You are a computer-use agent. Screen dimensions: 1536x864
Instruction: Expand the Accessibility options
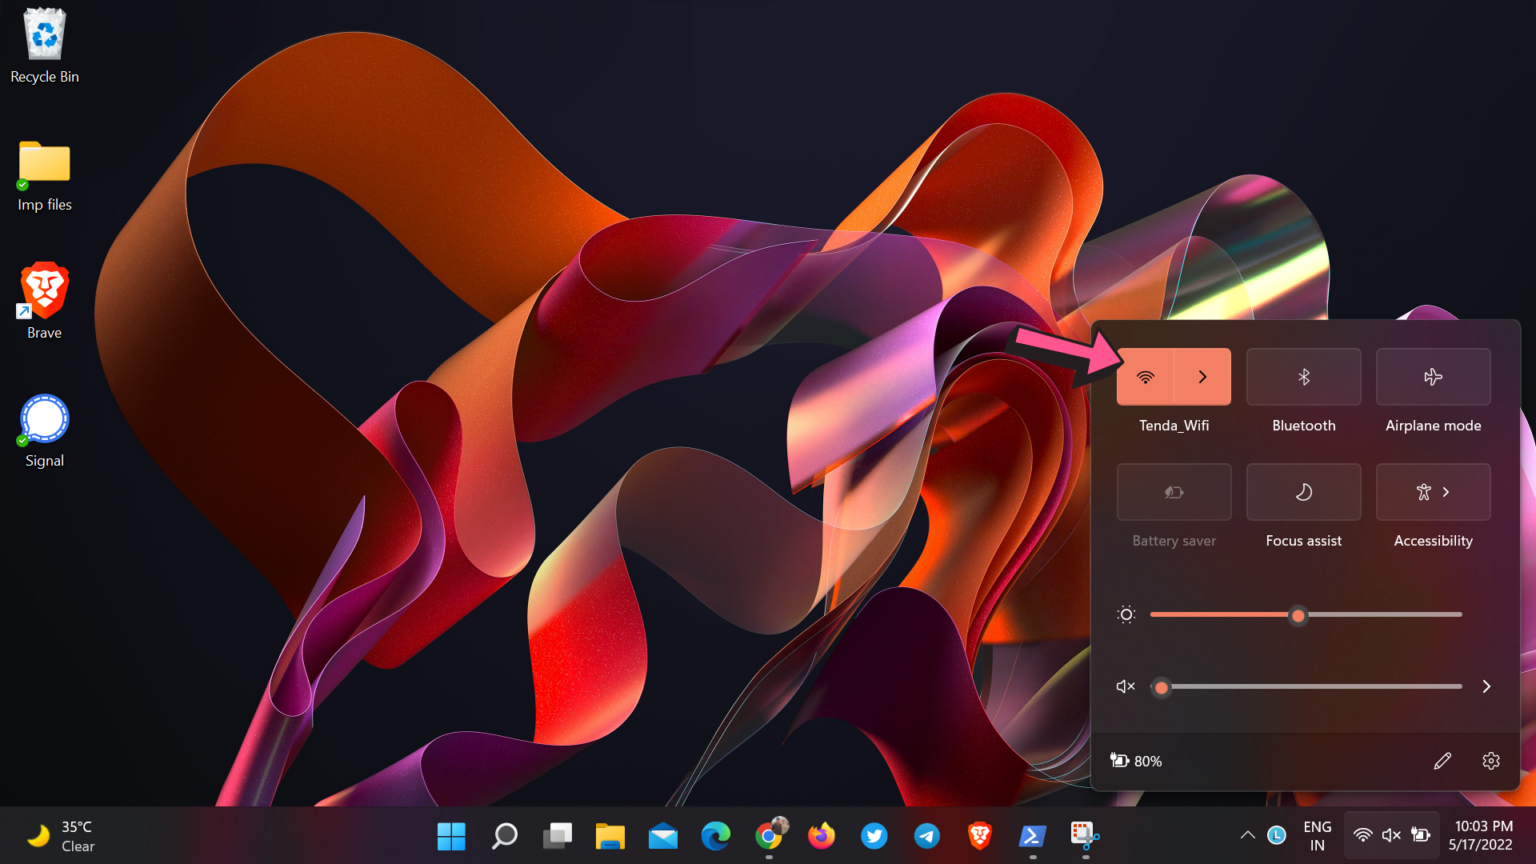pyautogui.click(x=1445, y=492)
